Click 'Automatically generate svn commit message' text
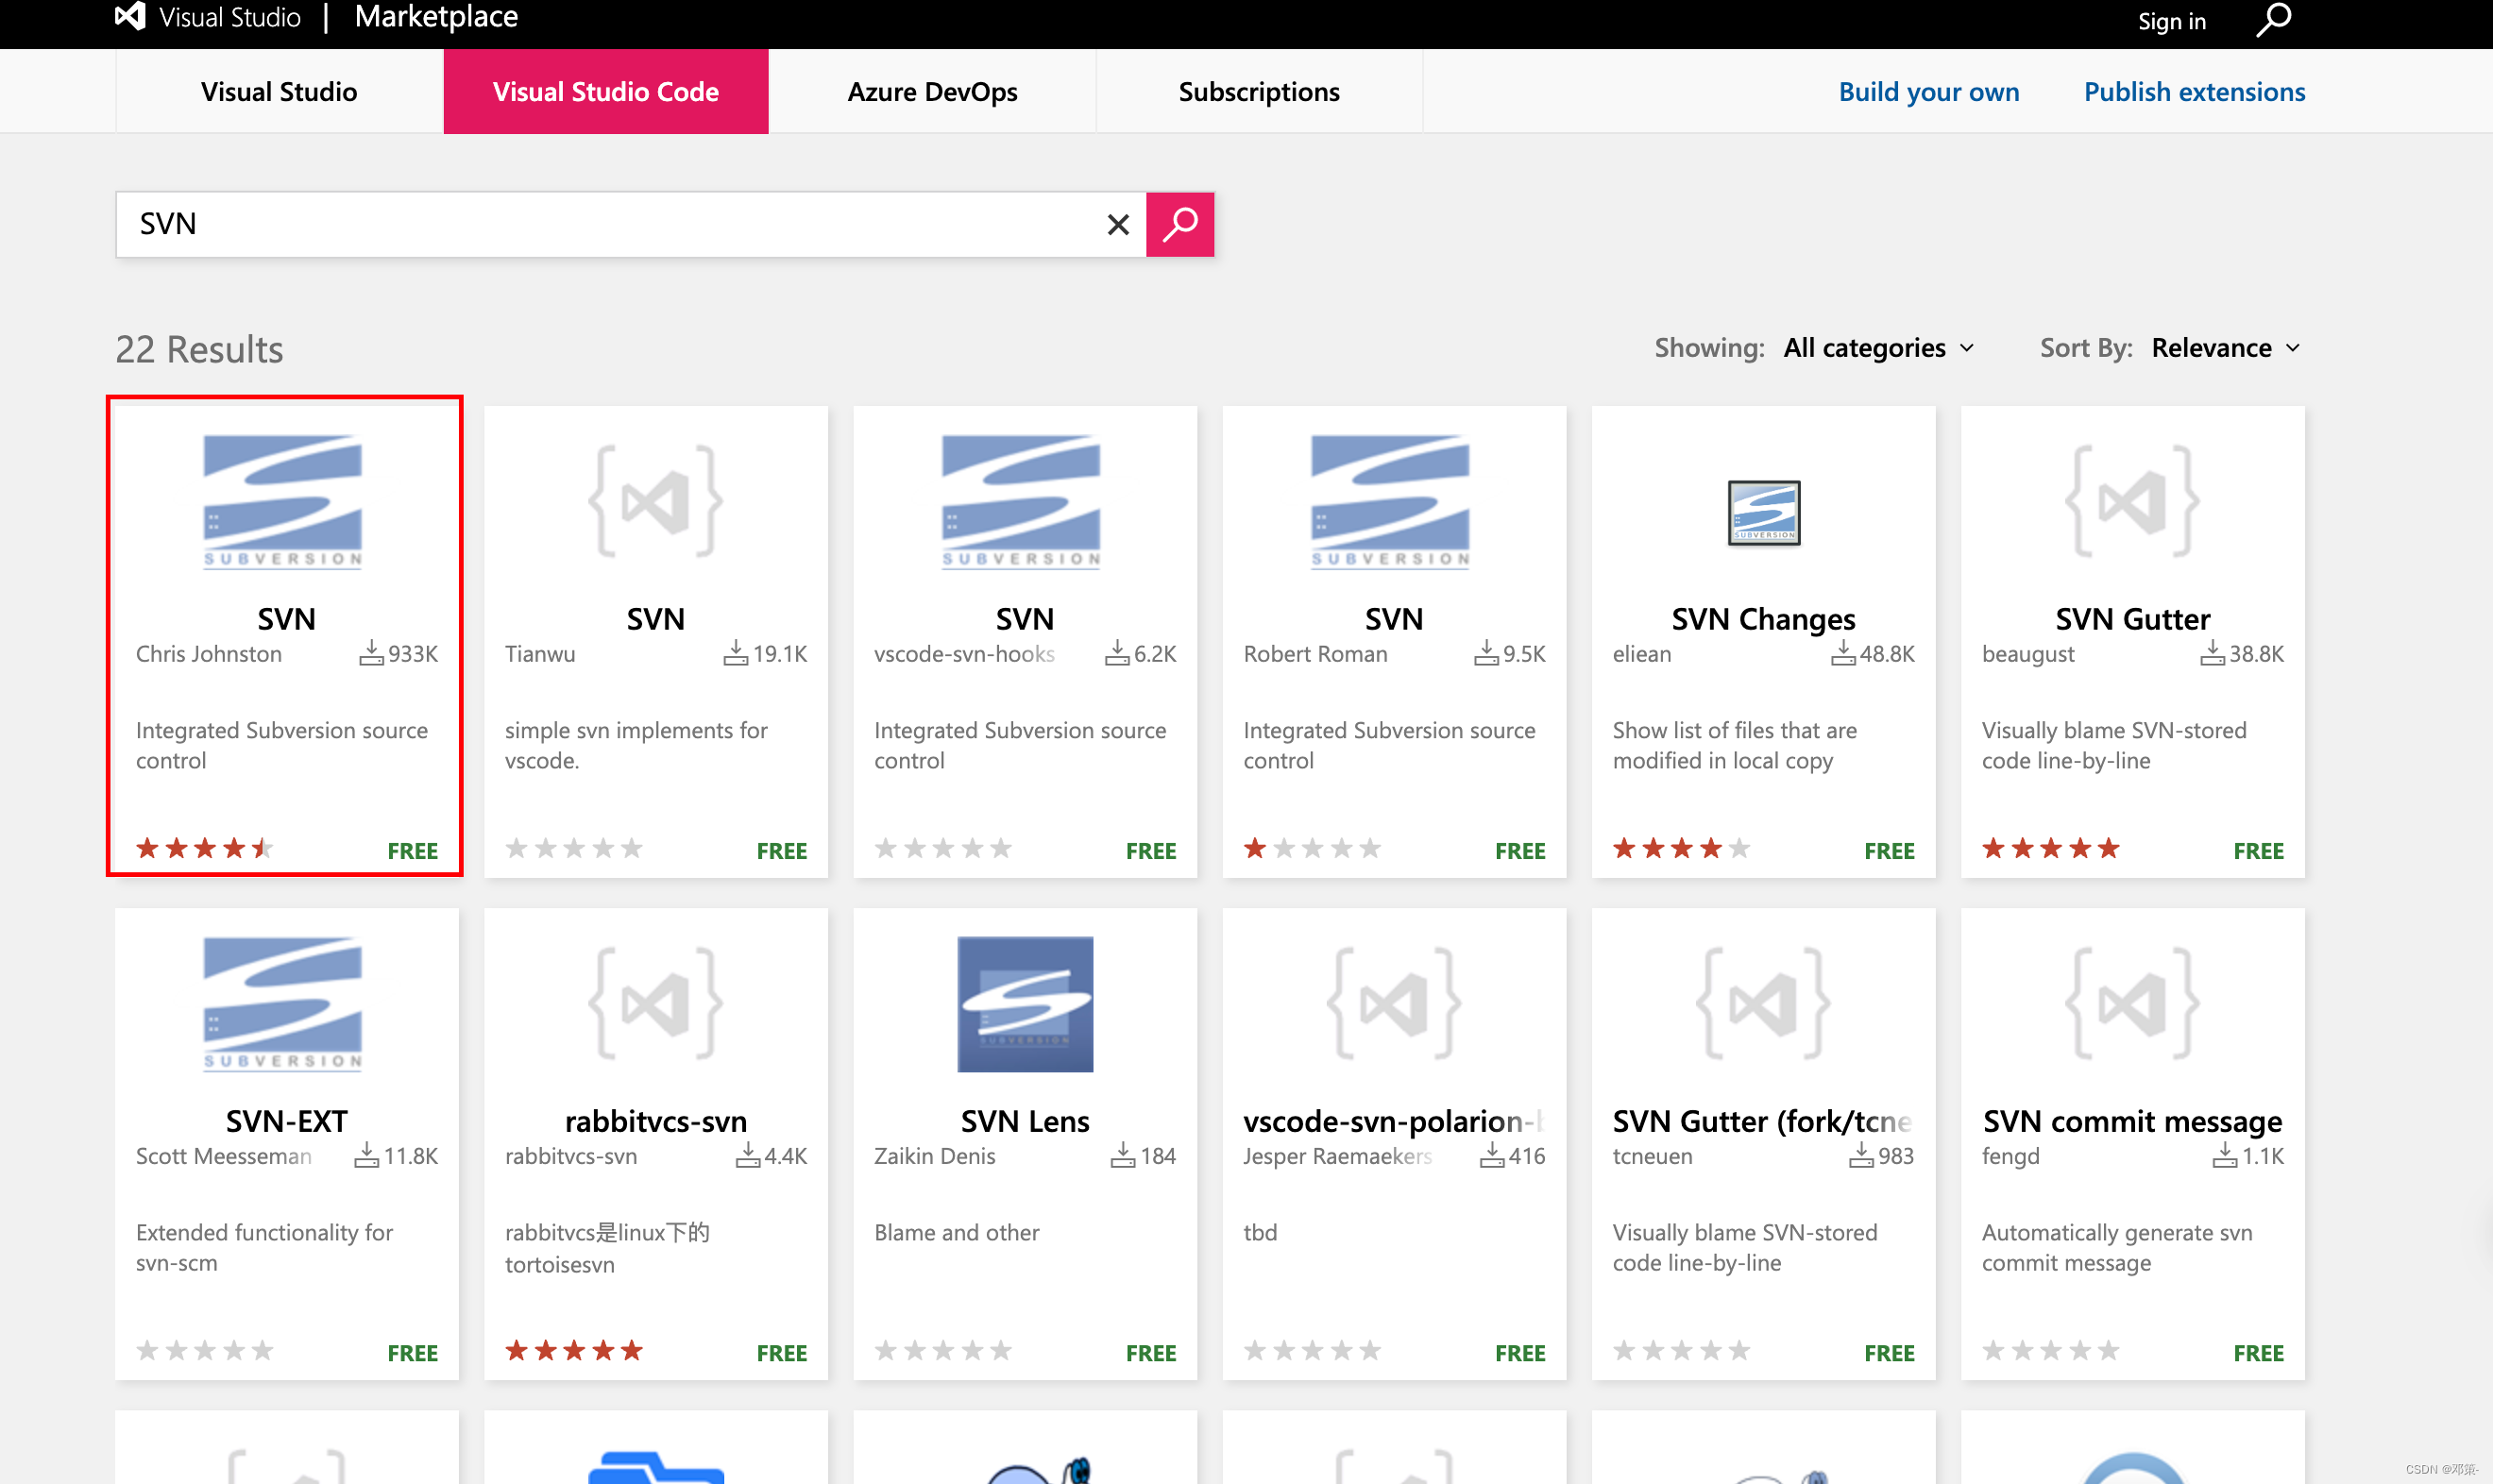The height and width of the screenshot is (1484, 2493). coord(2117,1247)
